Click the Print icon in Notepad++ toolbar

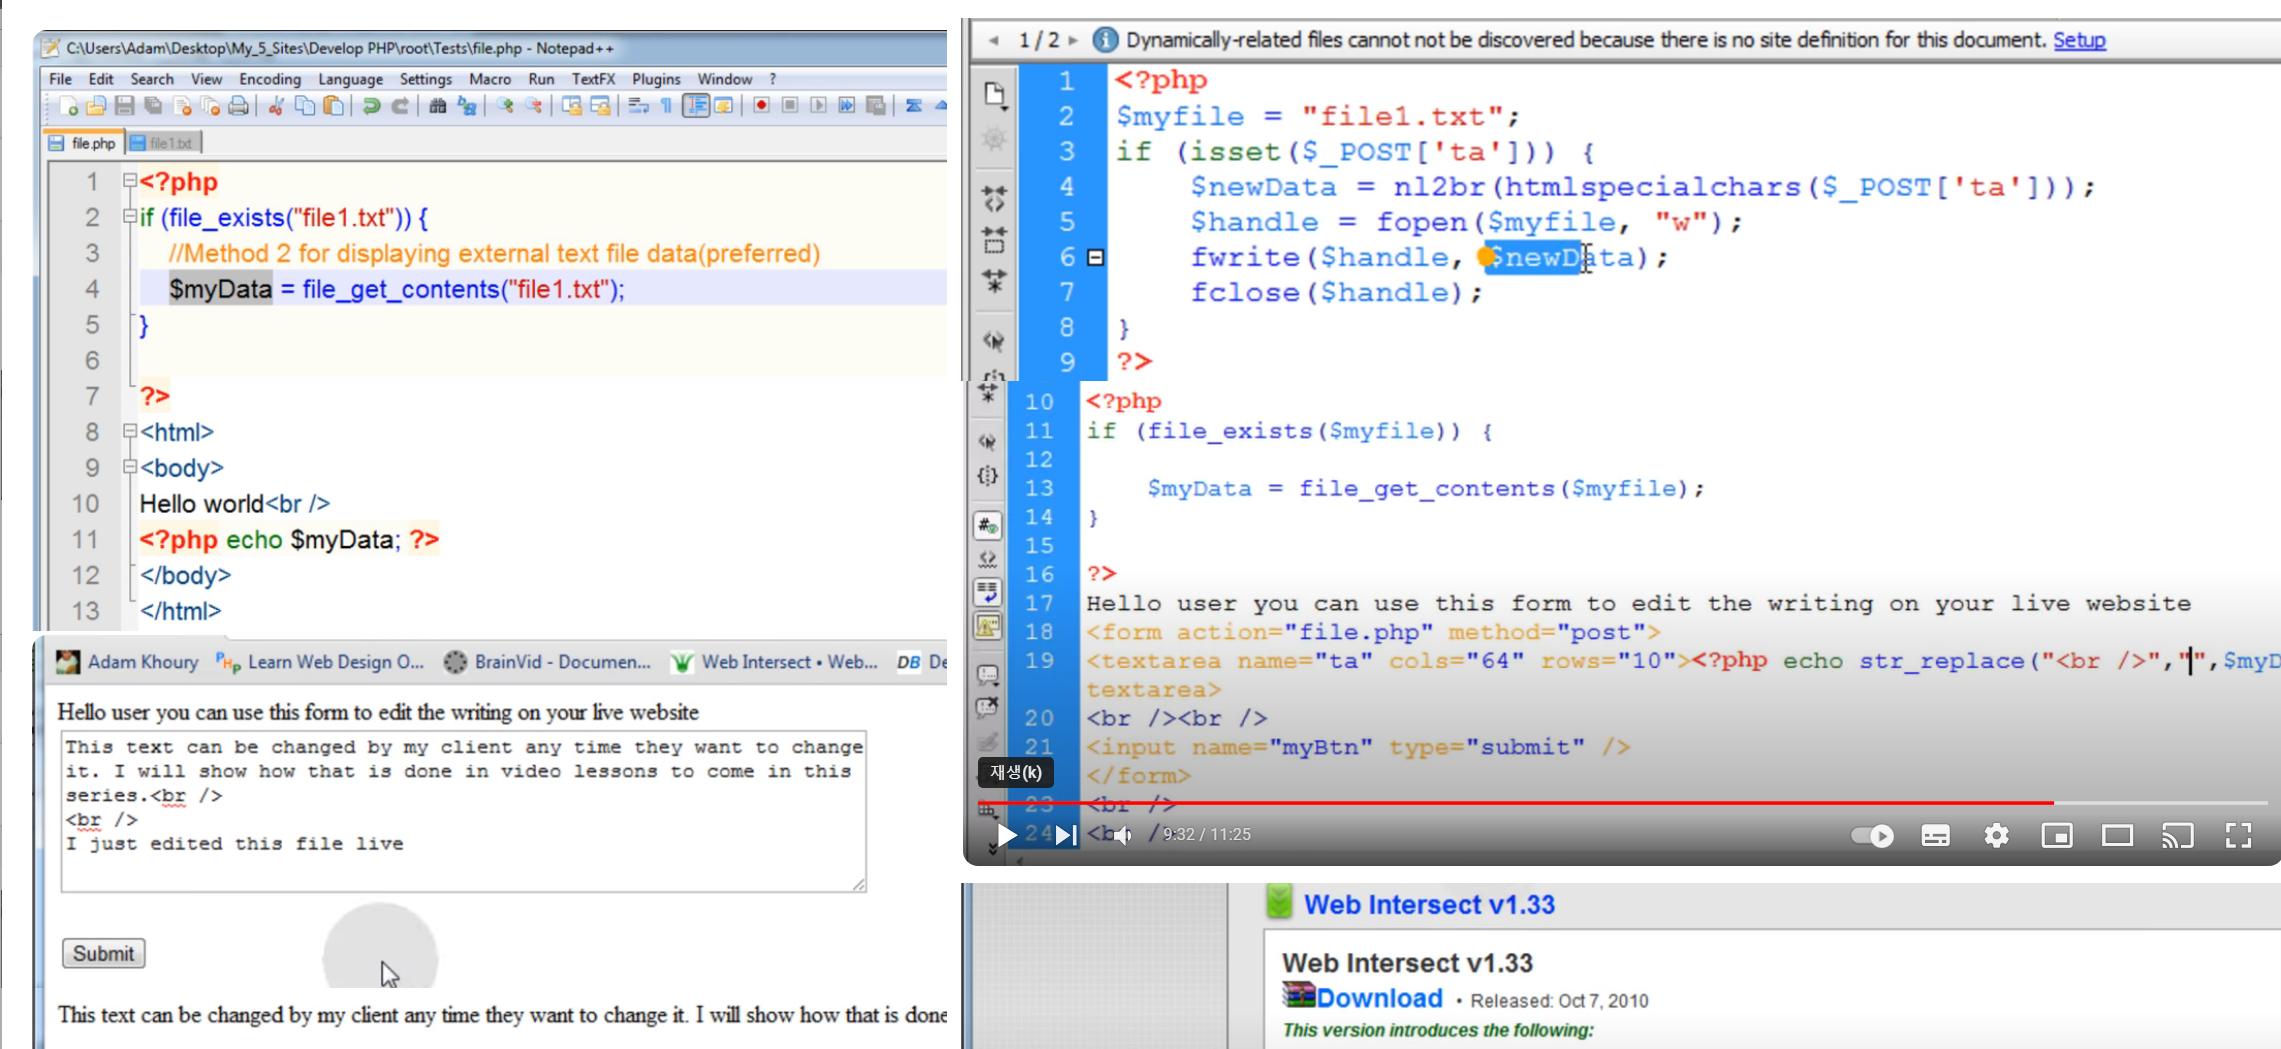tap(238, 106)
